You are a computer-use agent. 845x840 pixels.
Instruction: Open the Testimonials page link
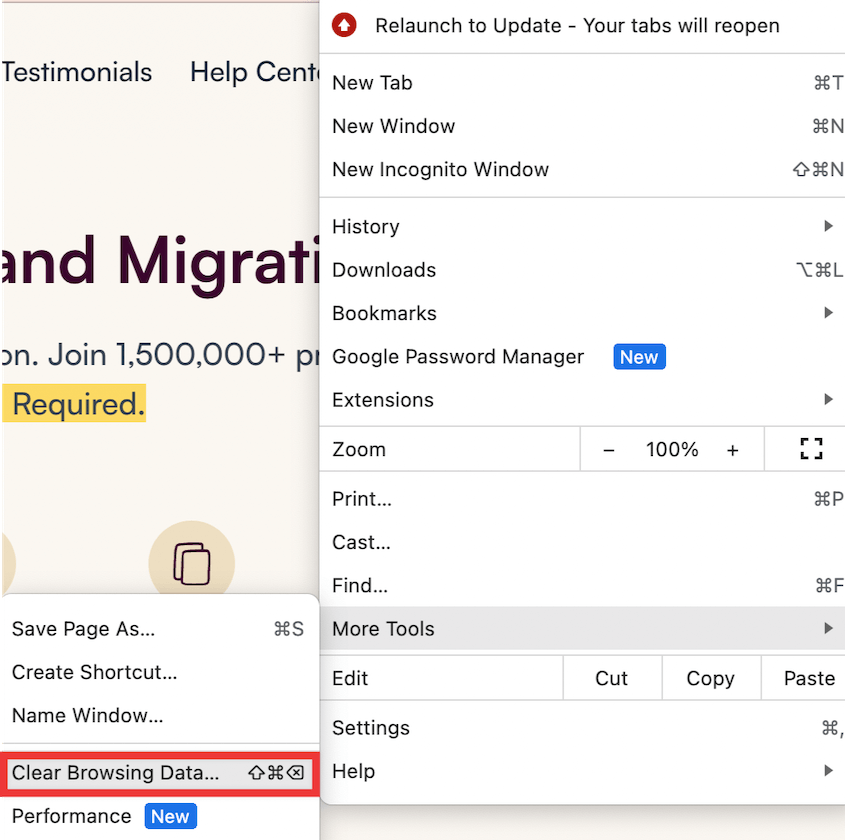[77, 72]
